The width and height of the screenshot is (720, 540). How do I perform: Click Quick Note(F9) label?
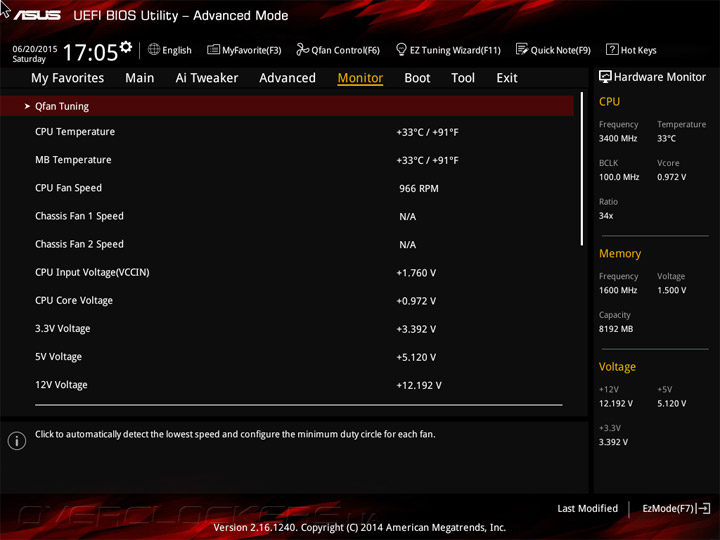(561, 50)
